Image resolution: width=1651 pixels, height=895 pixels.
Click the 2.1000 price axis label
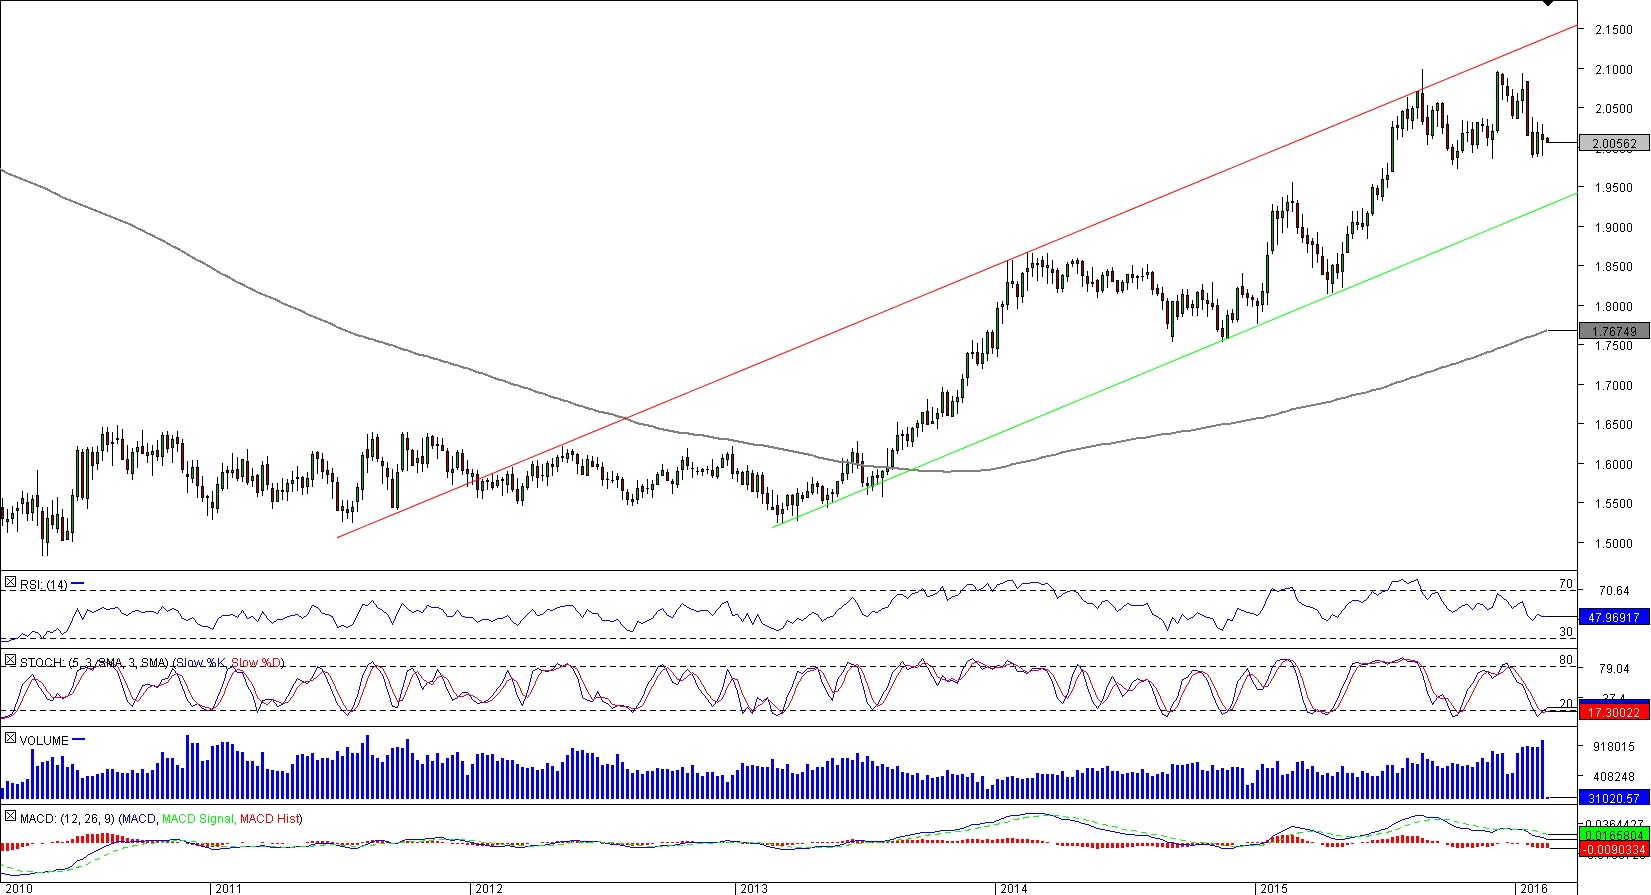click(1614, 69)
